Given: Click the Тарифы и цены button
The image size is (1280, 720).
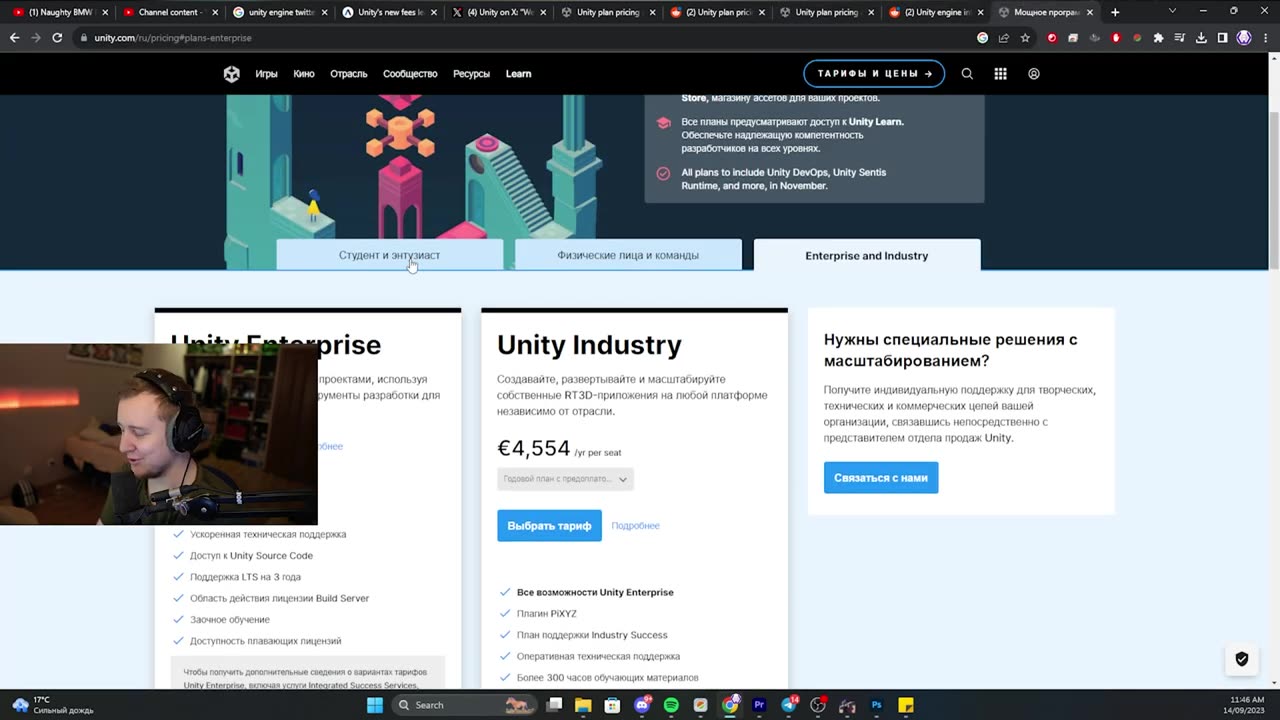Looking at the screenshot, I should coord(874,74).
